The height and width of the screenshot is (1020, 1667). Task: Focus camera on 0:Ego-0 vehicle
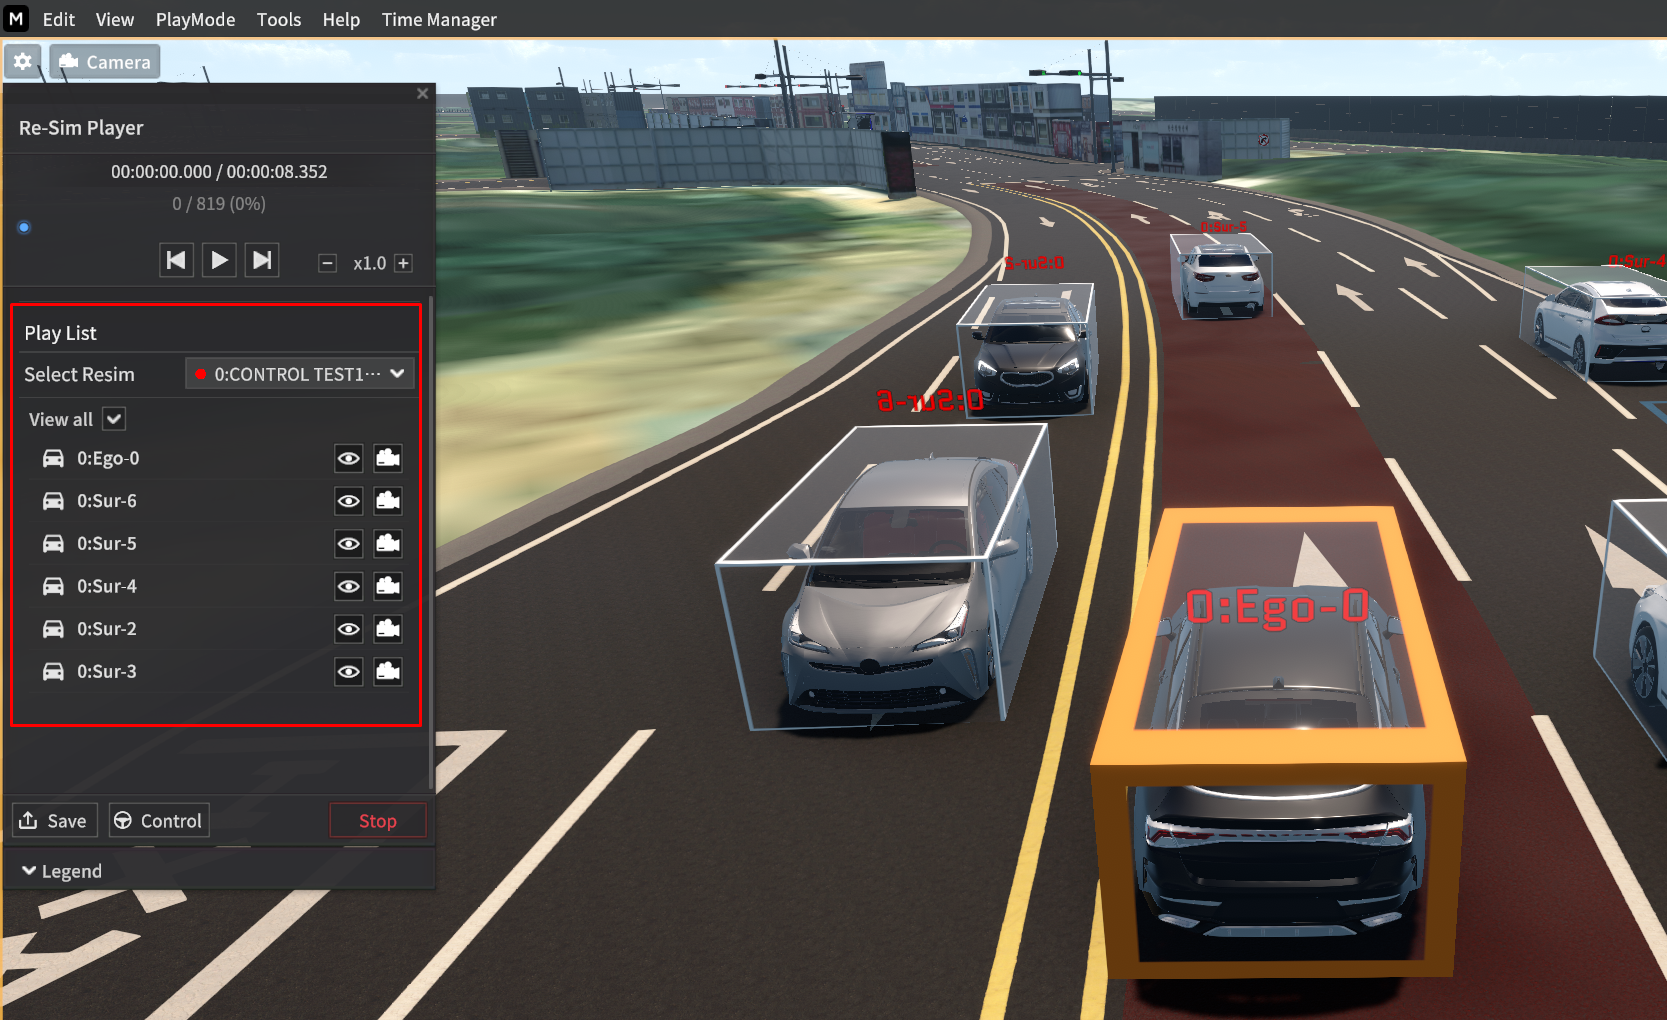[x=388, y=459]
